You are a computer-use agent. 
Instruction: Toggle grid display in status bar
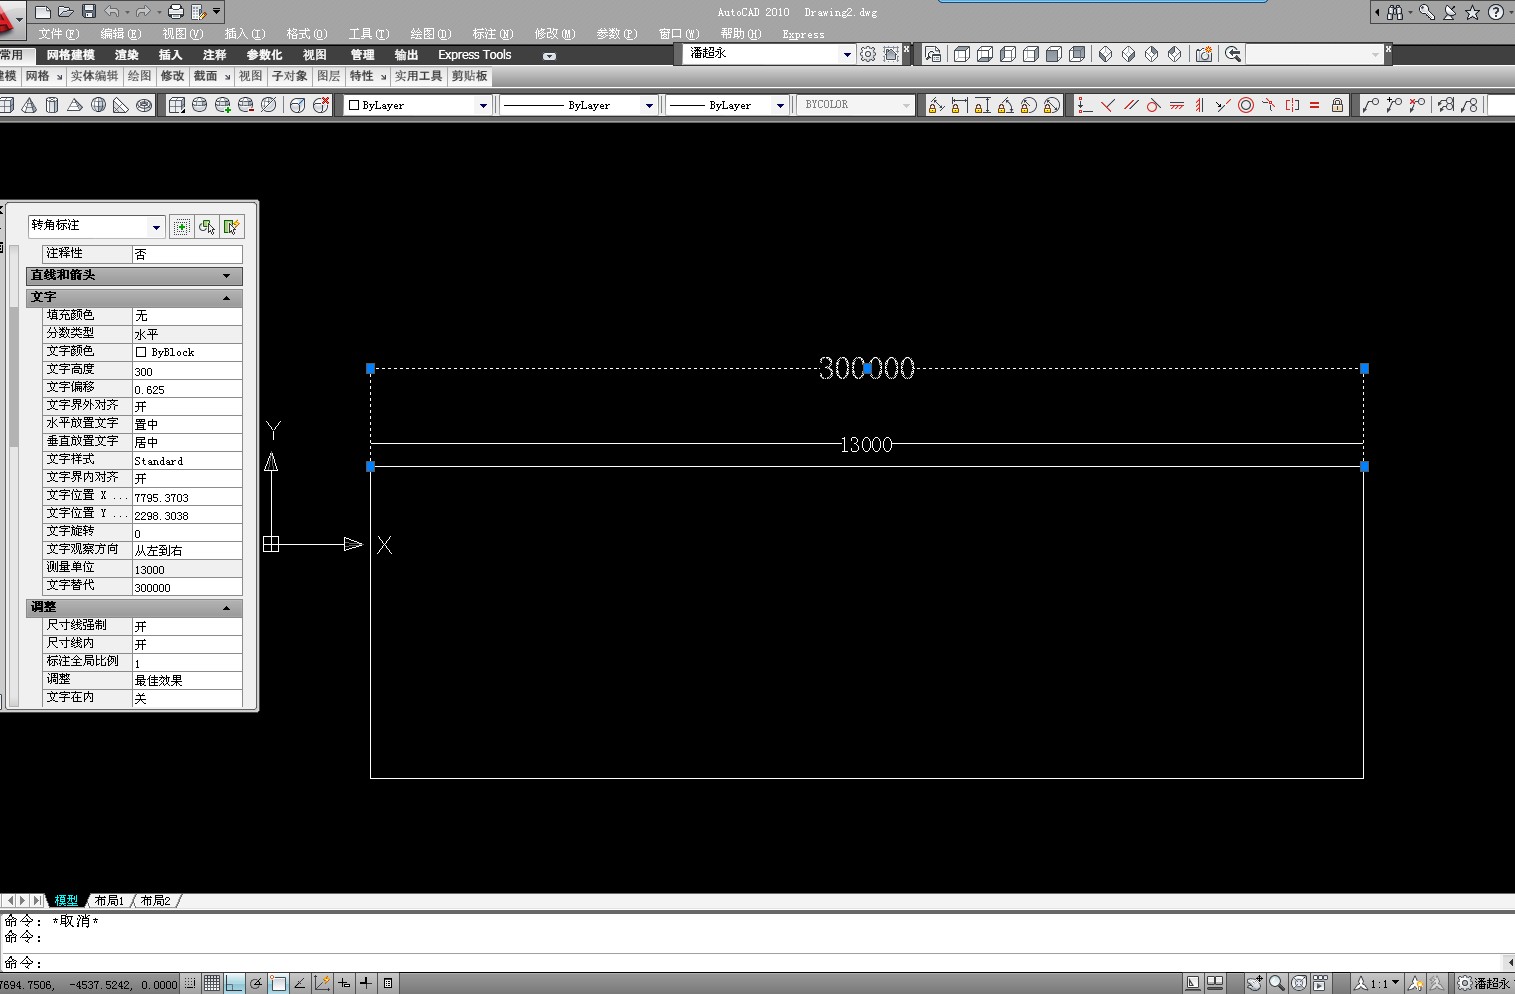click(212, 984)
